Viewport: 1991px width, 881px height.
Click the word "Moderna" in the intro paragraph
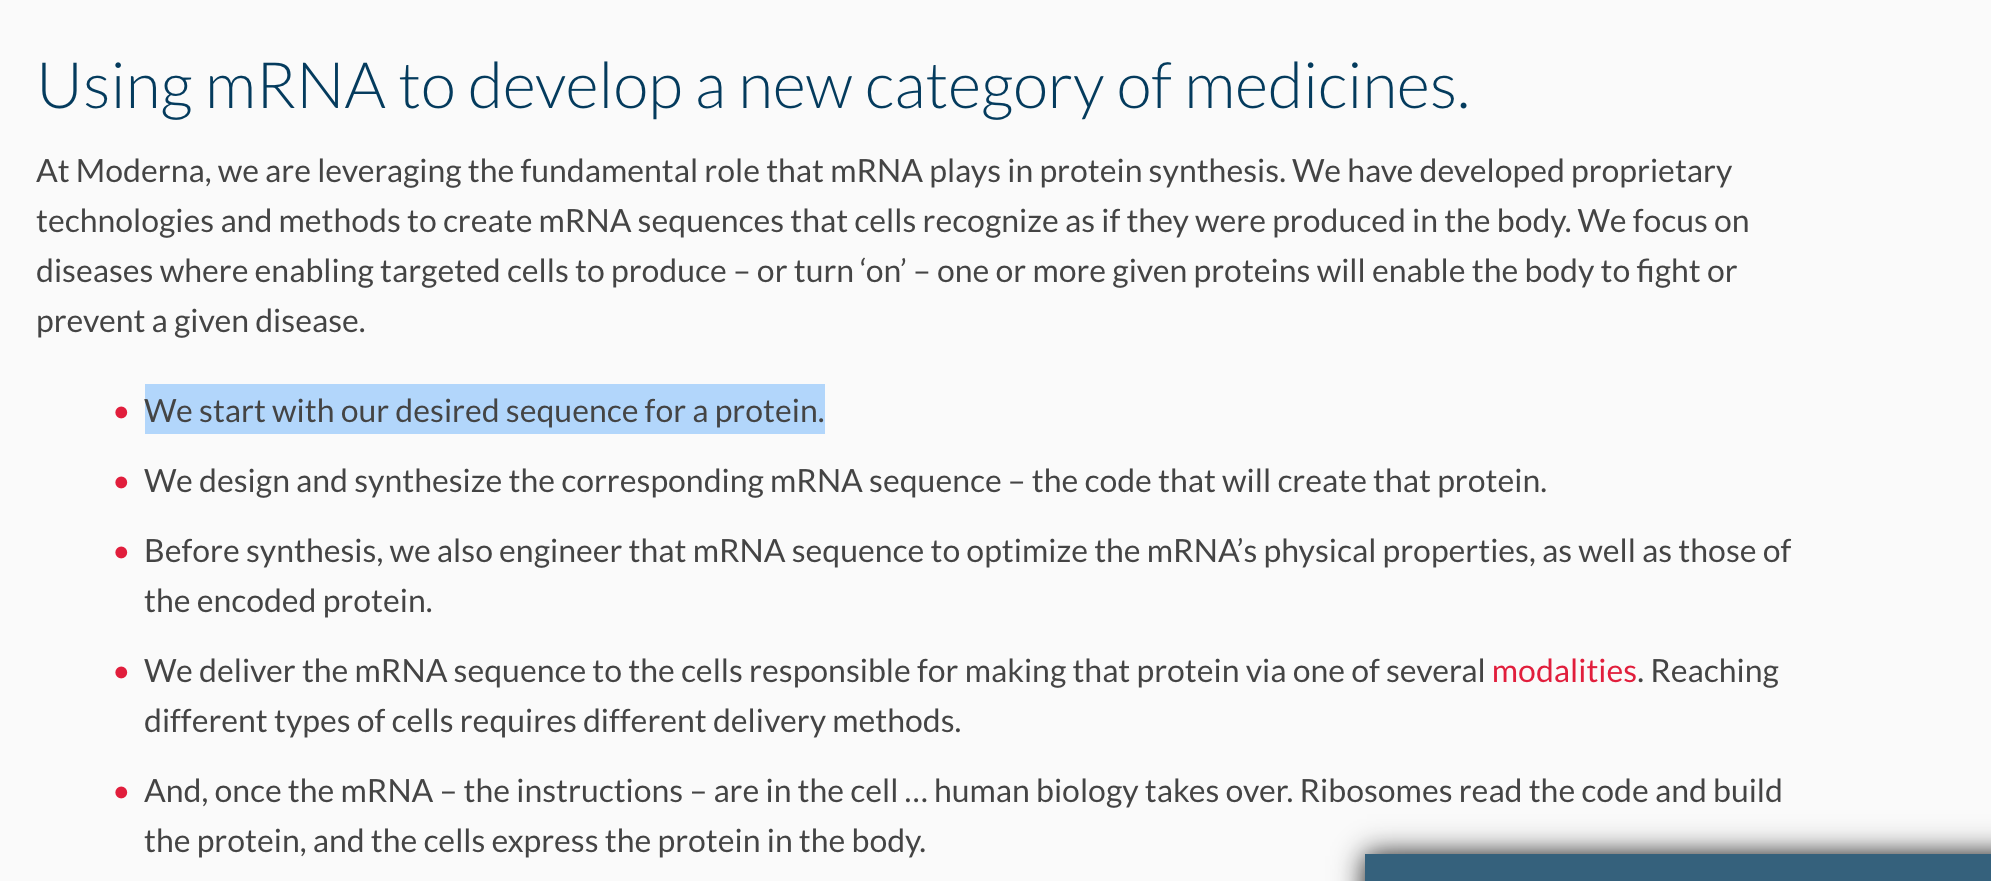click(141, 172)
